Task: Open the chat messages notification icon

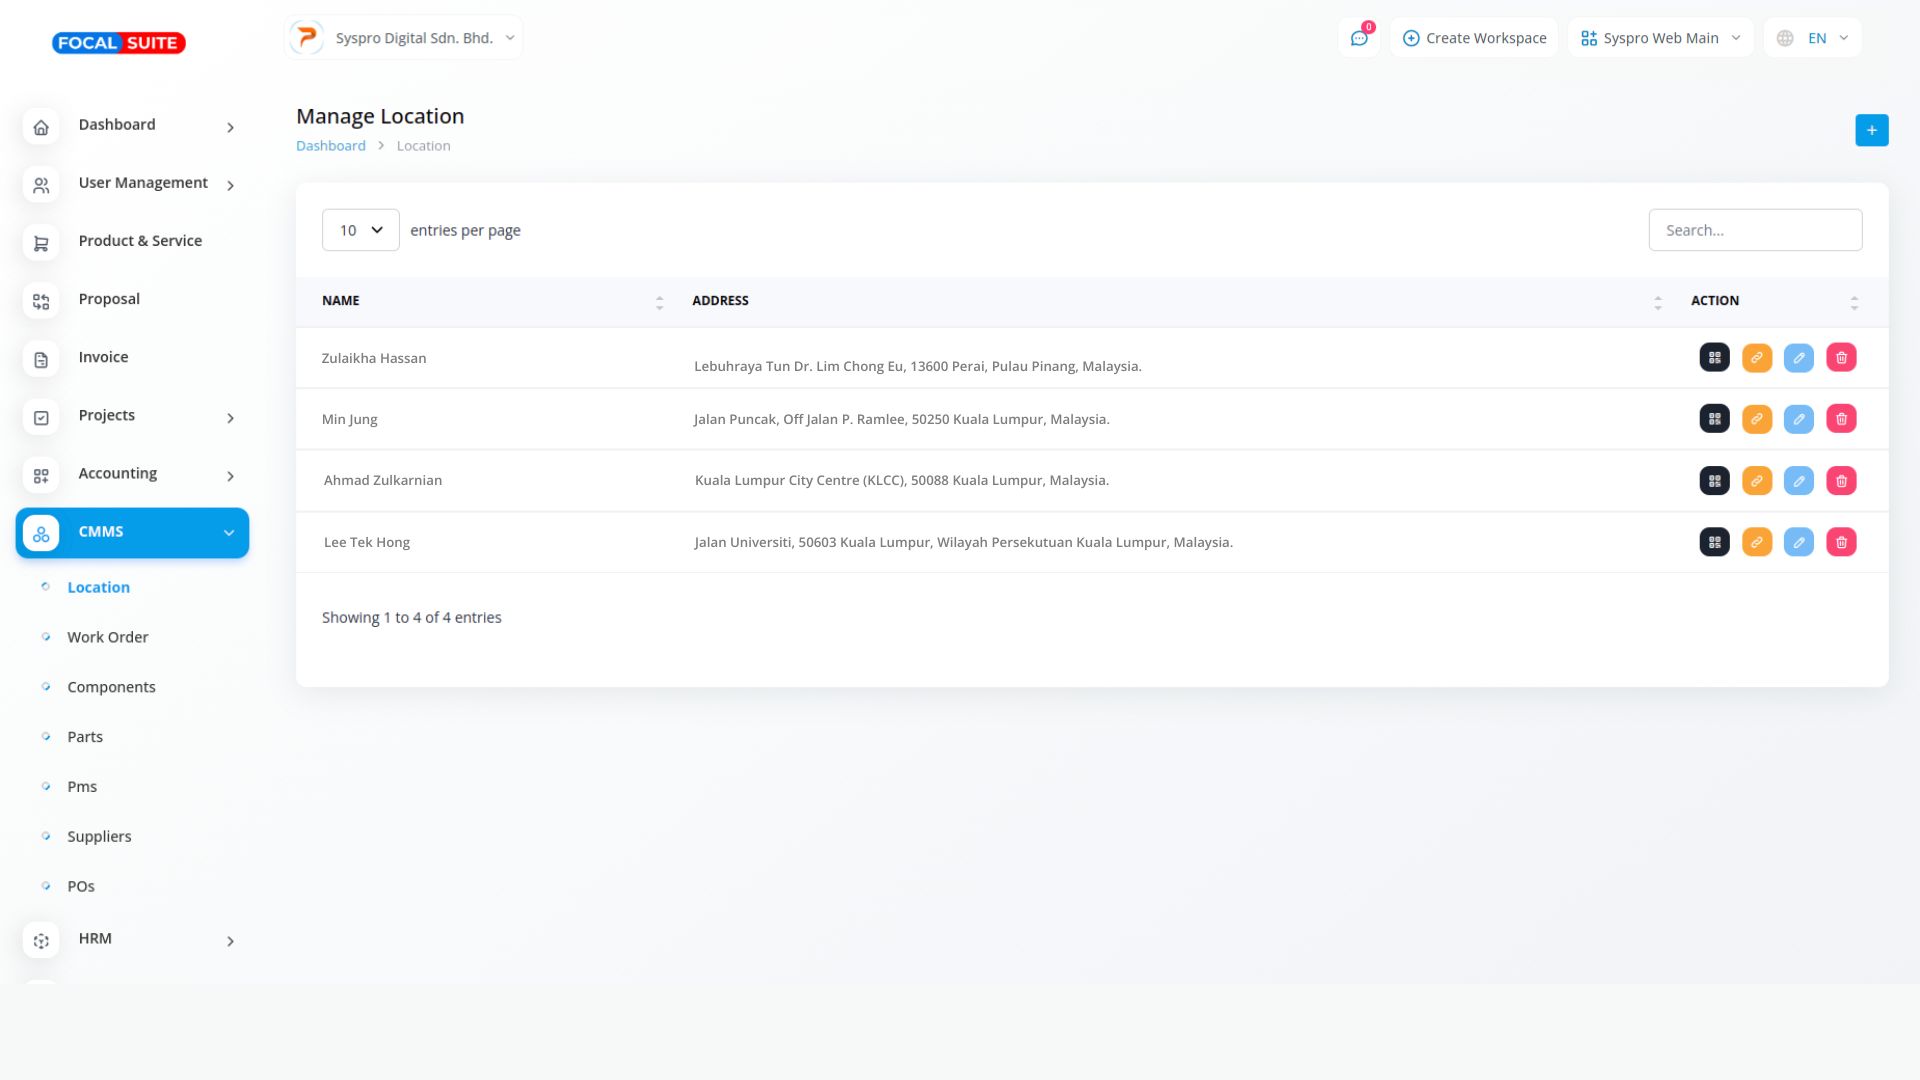Action: [x=1359, y=38]
